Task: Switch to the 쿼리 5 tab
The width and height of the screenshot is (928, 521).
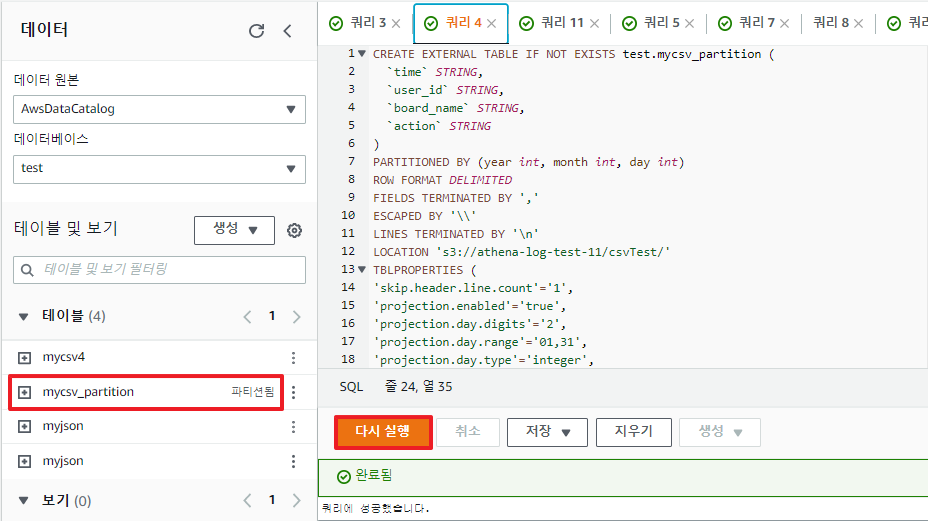Action: 662,22
